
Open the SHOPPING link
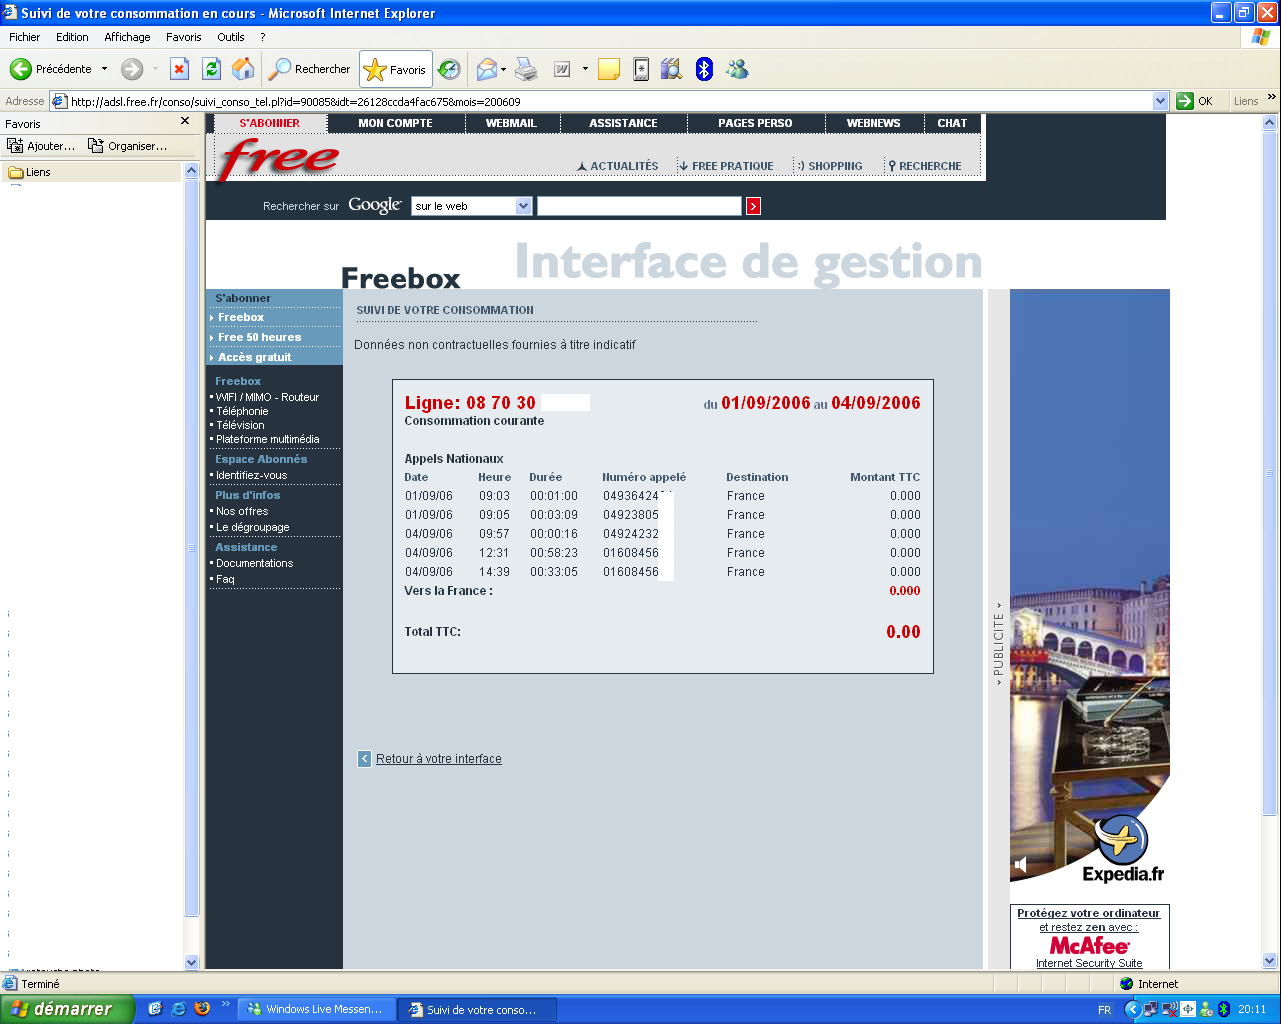(830, 166)
